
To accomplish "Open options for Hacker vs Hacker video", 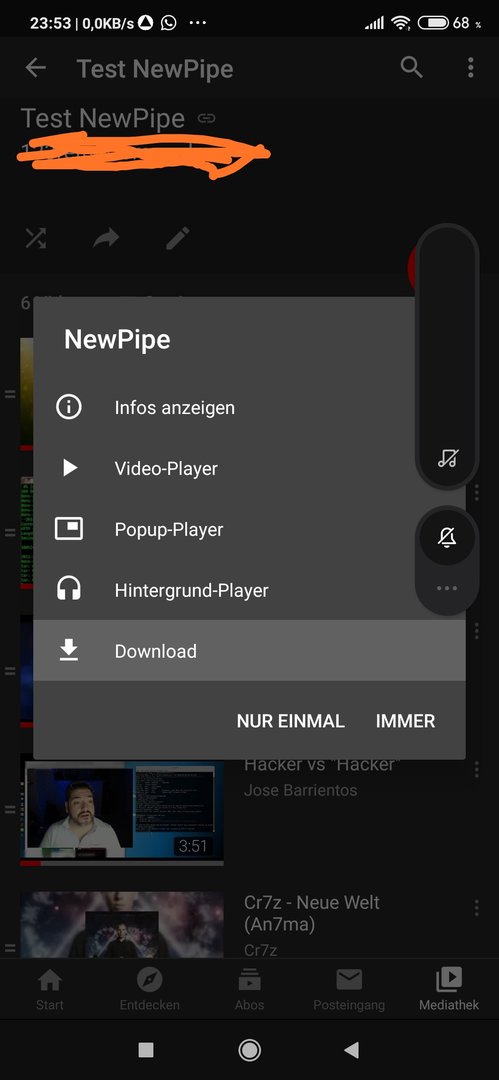I will coord(476,769).
